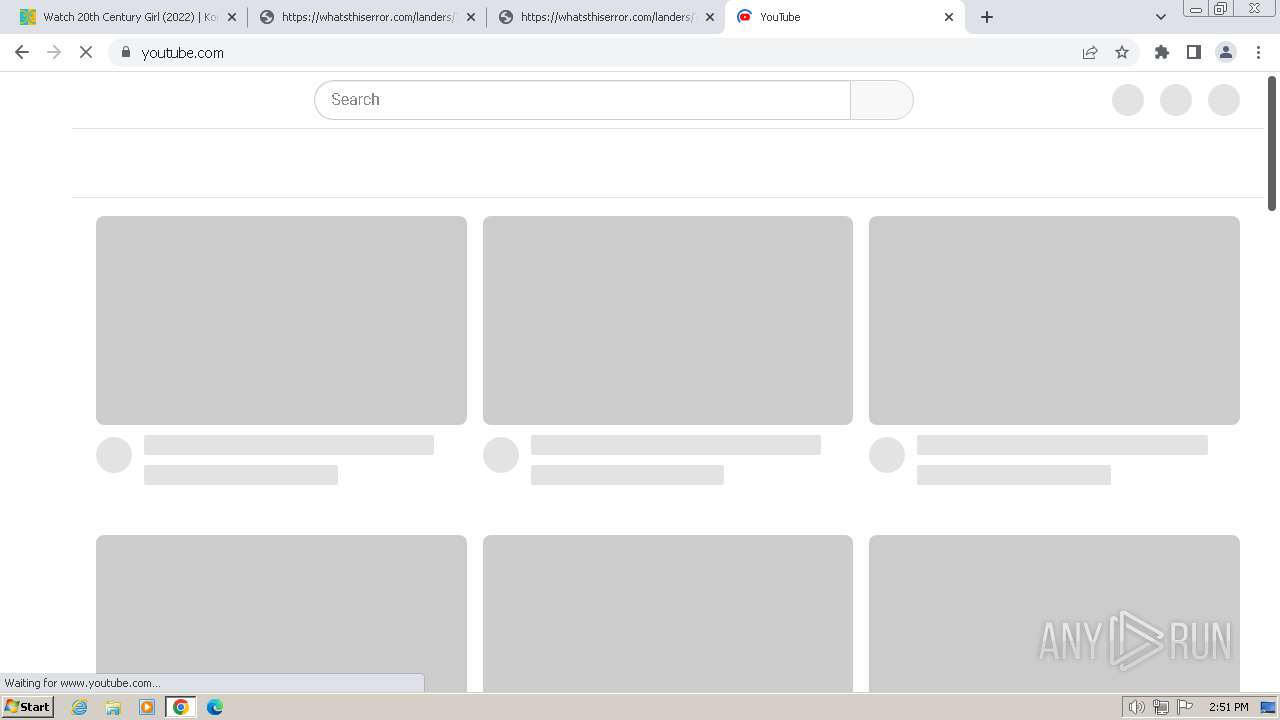
Task: Click the 2:51 PM clock
Action: pyautogui.click(x=1228, y=707)
